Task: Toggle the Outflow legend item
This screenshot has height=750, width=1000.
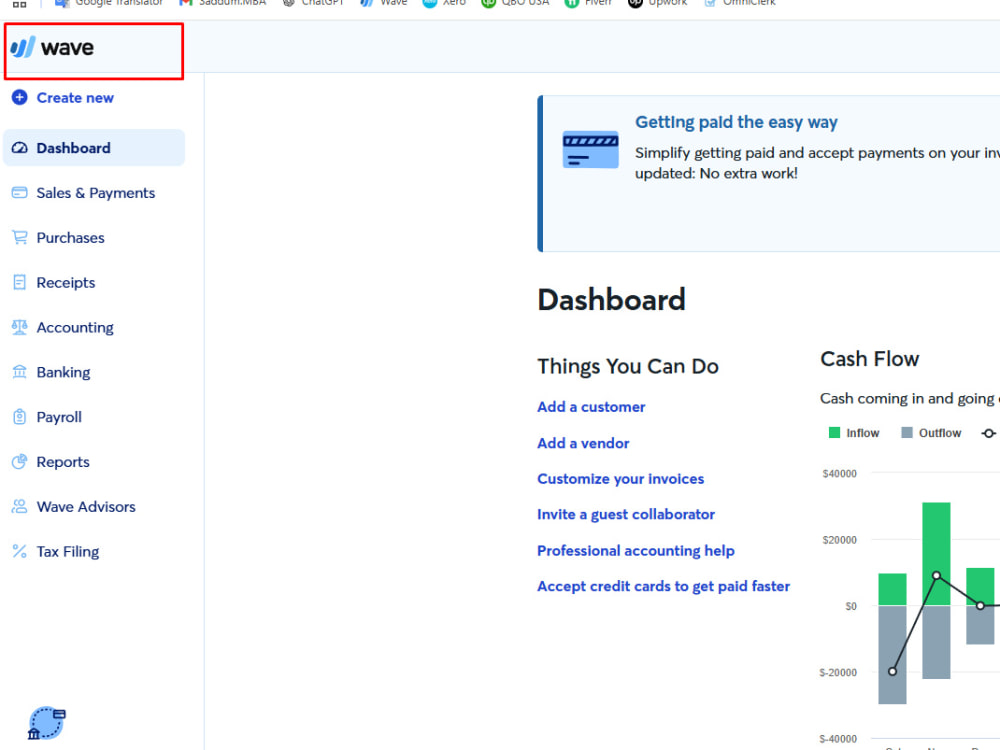Action: [x=931, y=433]
